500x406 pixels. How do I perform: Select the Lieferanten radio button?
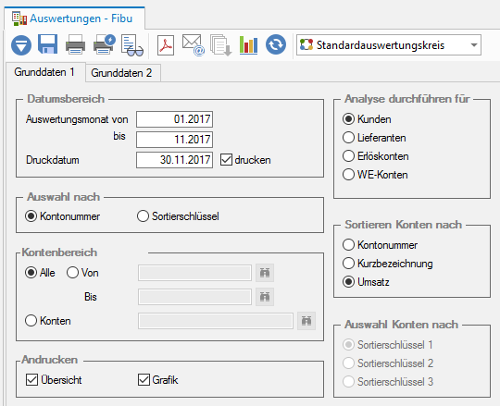[x=348, y=138]
